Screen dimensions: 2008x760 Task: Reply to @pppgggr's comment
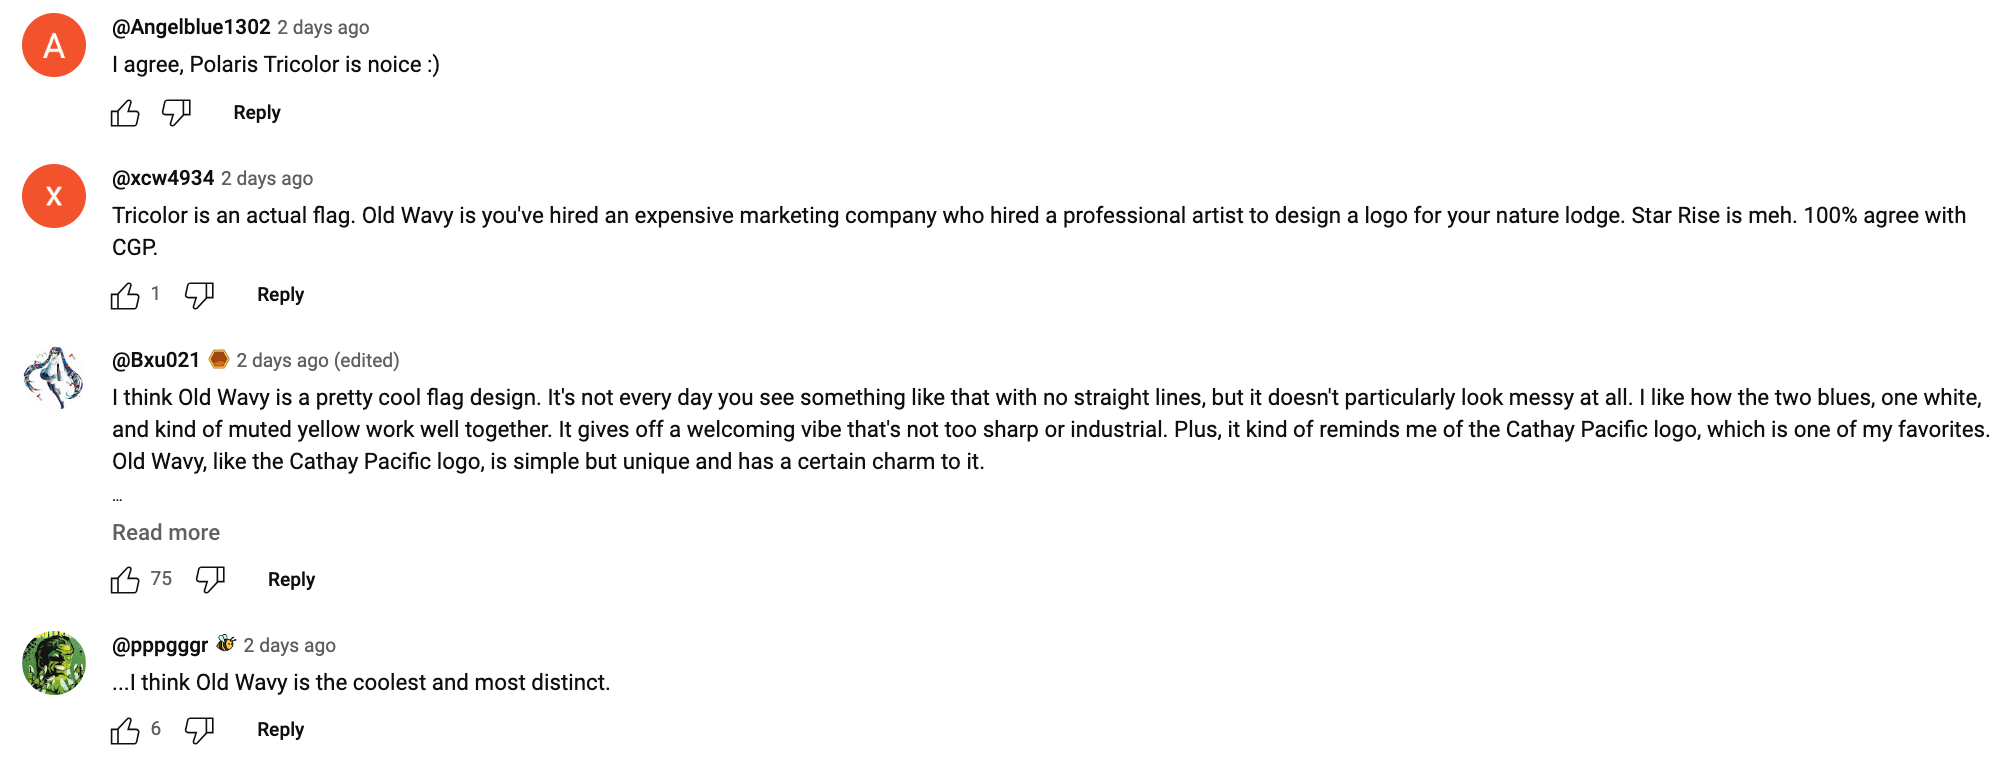(281, 730)
